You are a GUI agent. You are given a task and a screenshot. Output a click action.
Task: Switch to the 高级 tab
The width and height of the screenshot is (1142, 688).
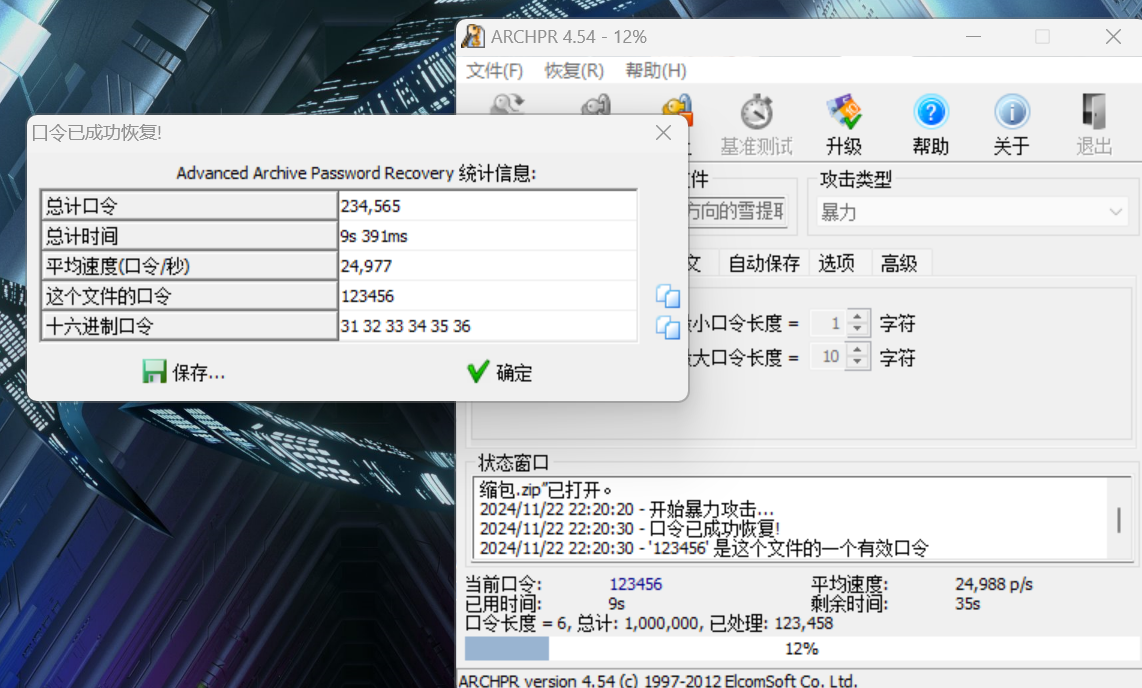(x=899, y=263)
